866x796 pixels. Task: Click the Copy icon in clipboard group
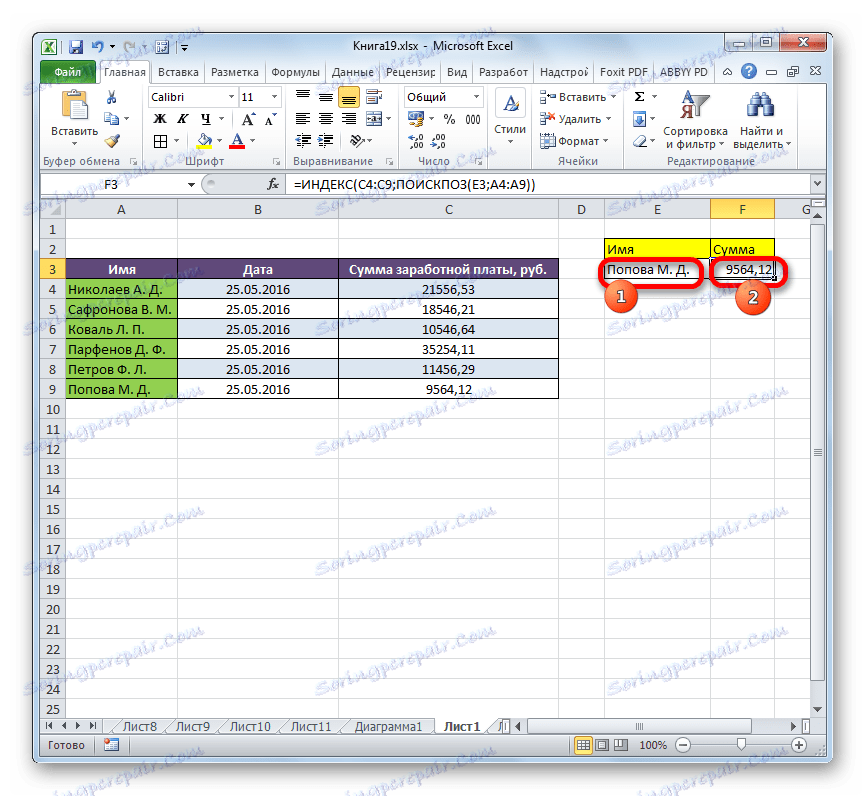[112, 119]
